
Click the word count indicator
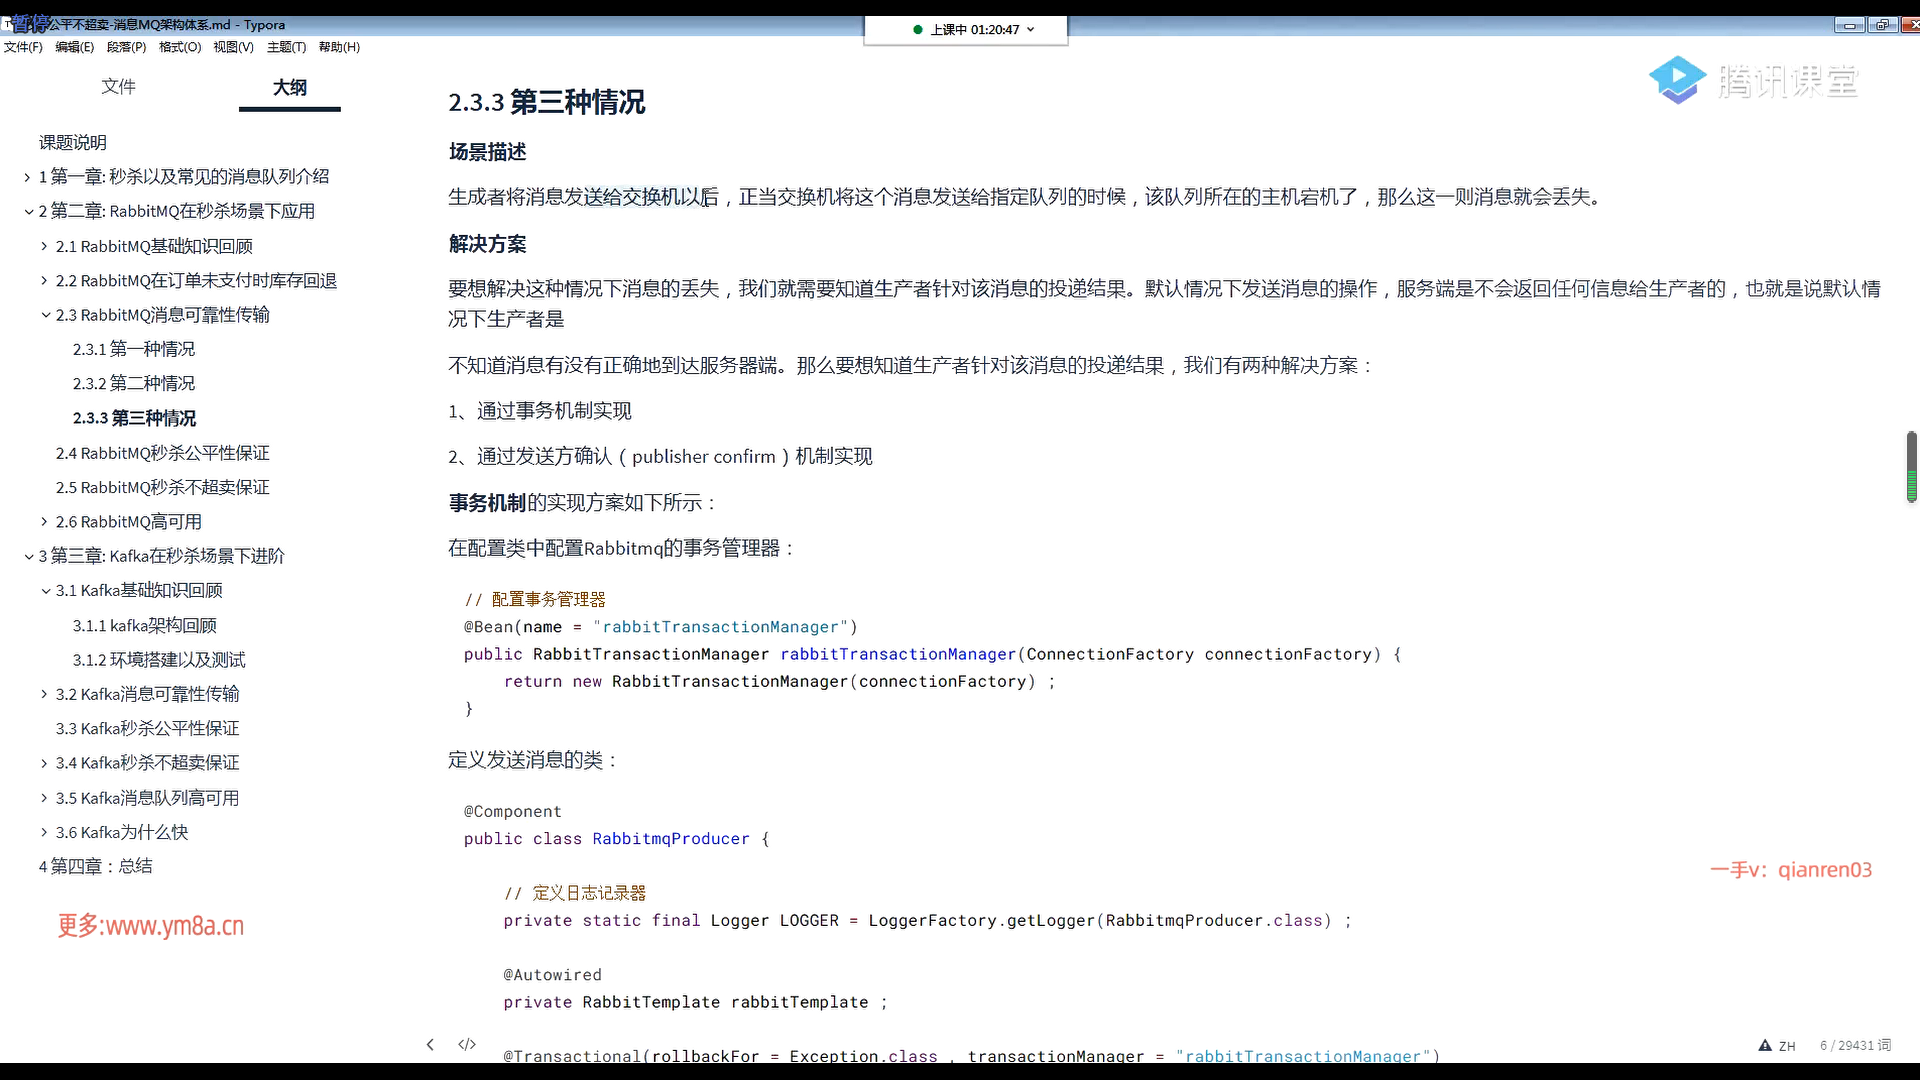(x=1855, y=1045)
